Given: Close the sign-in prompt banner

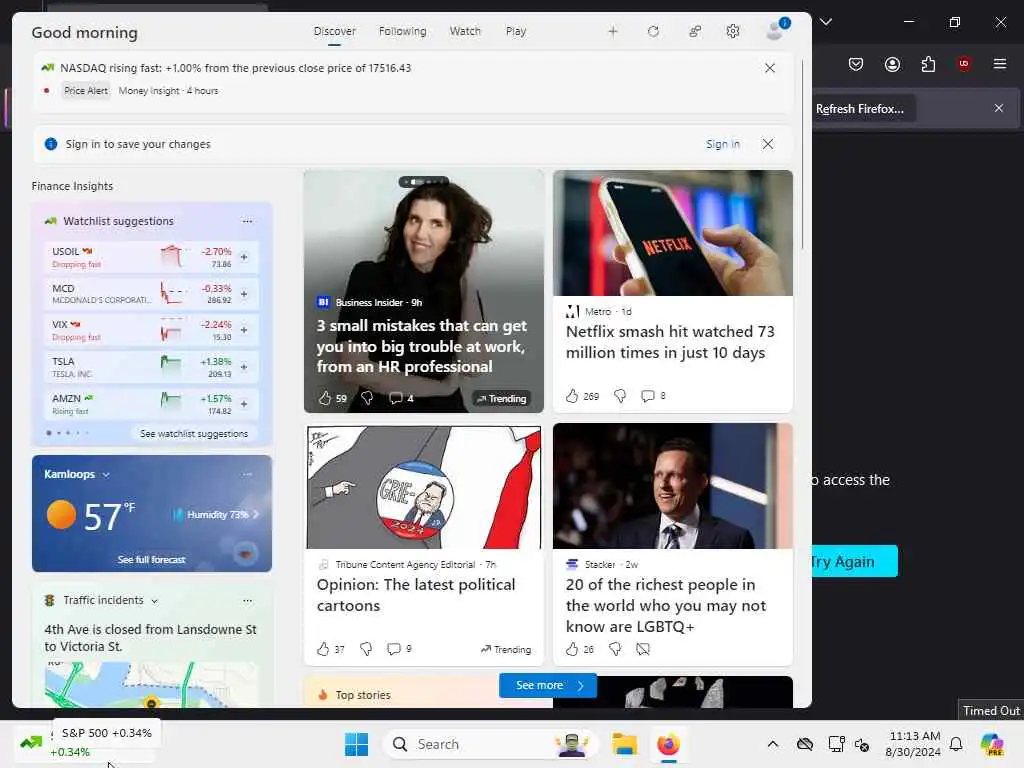Looking at the screenshot, I should (768, 144).
